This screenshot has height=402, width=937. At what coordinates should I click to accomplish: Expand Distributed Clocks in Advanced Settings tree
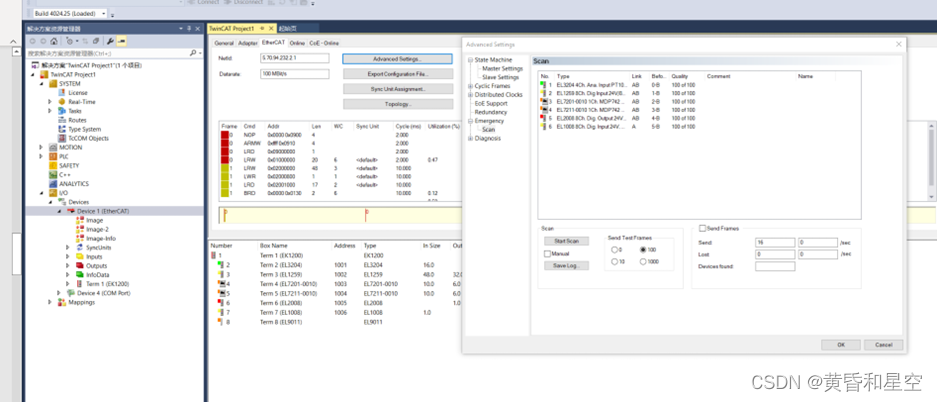click(x=470, y=95)
